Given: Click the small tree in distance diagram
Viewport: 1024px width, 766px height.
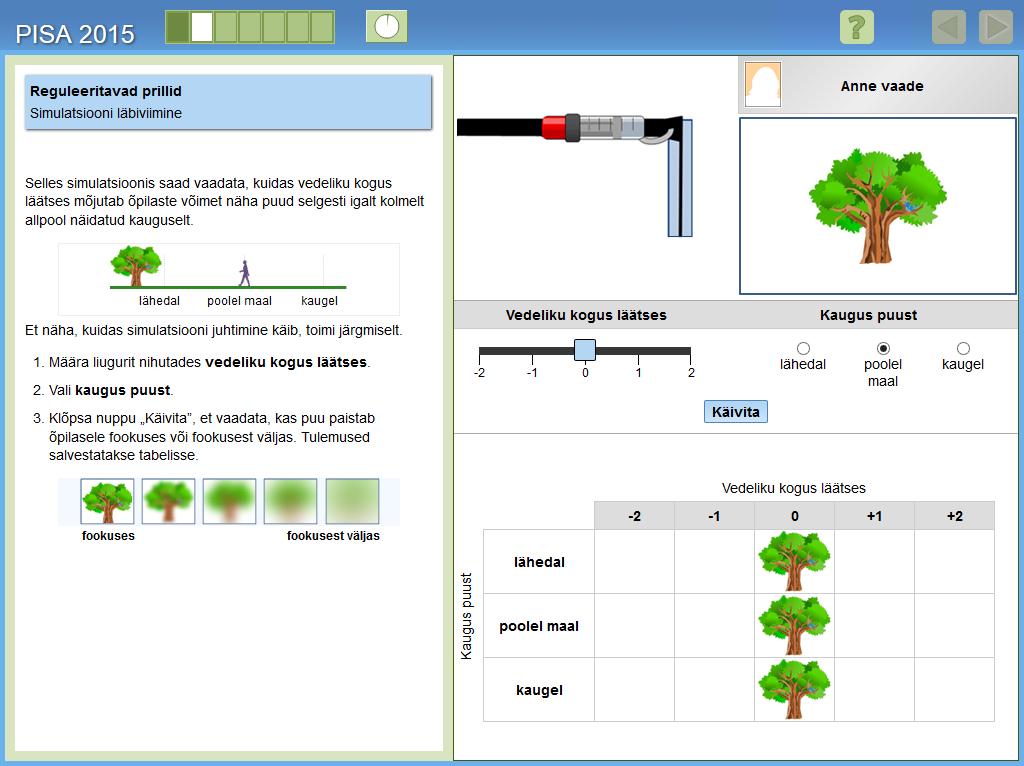Looking at the screenshot, I should [x=135, y=266].
